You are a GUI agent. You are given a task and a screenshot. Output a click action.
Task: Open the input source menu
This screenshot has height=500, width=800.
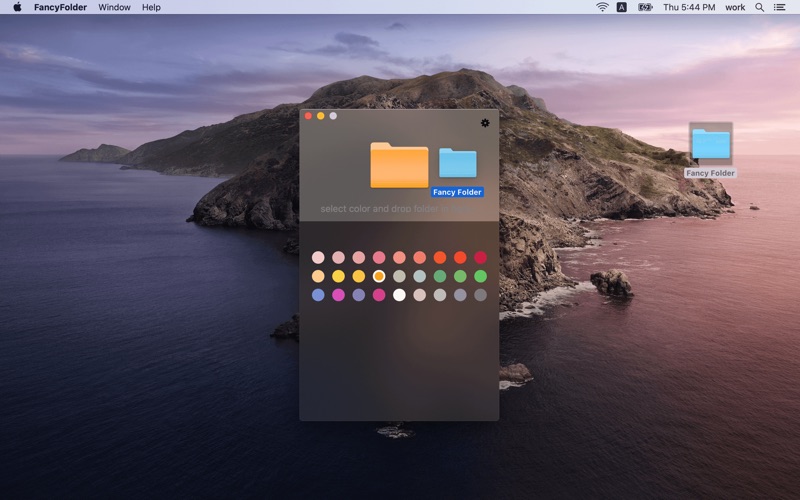pyautogui.click(x=621, y=7)
